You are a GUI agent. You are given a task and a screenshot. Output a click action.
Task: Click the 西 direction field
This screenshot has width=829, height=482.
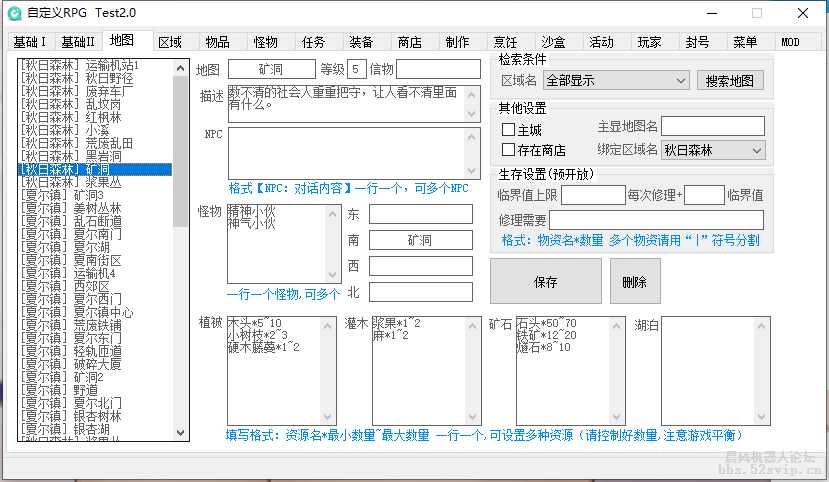[x=421, y=266]
